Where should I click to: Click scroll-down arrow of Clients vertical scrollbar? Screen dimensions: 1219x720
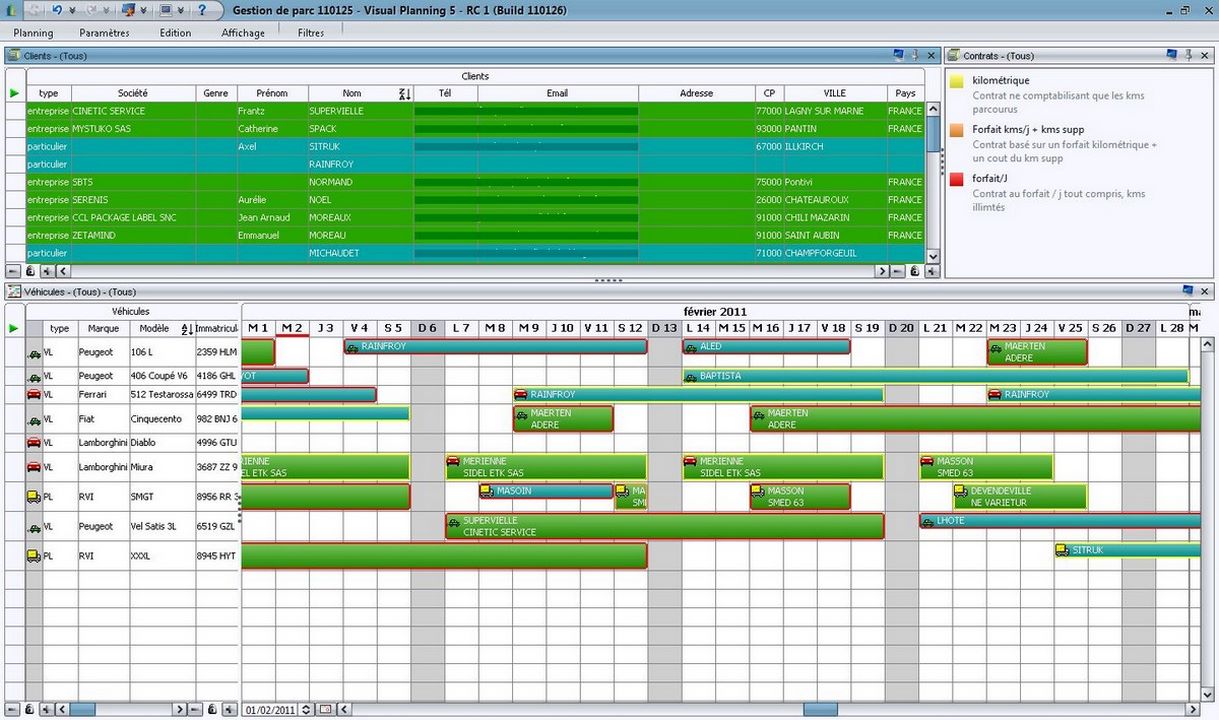(x=933, y=256)
